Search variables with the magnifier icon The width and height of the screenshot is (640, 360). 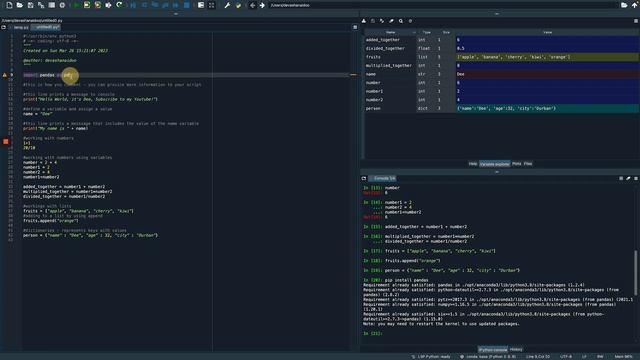pyautogui.click(x=400, y=21)
